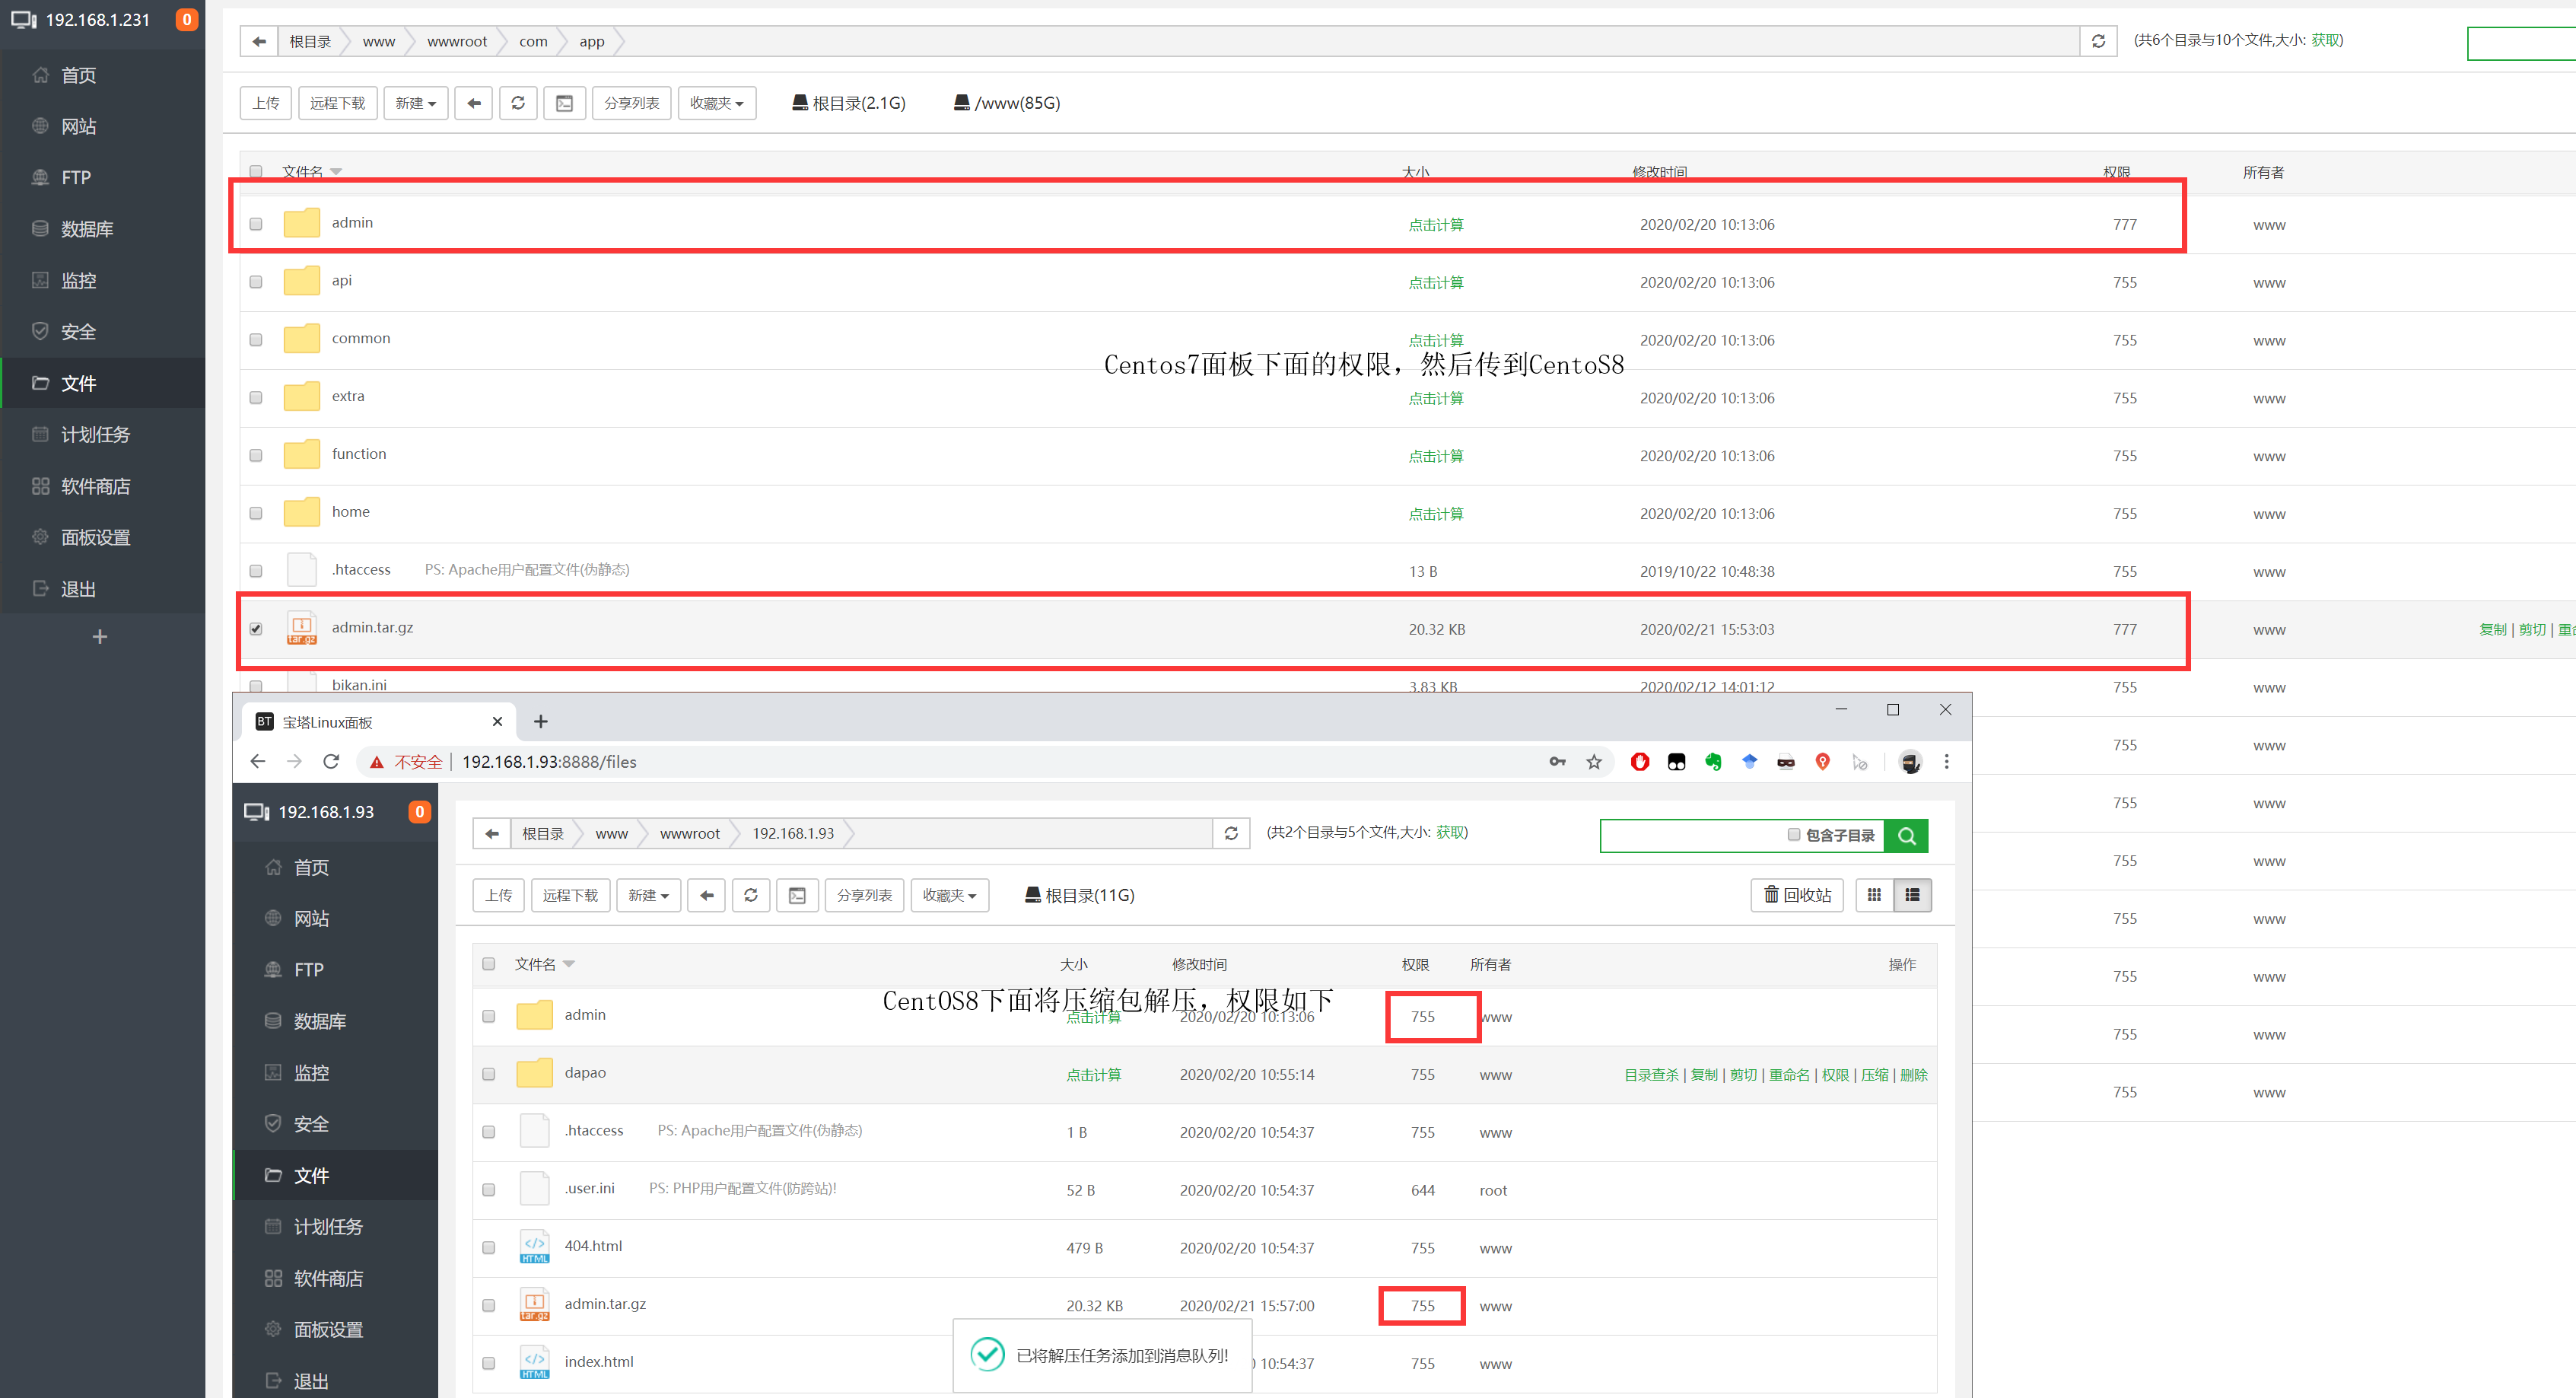The width and height of the screenshot is (2576, 1398).
Task: Click admin.tar.gz archive icon in back window
Action: pyautogui.click(x=301, y=629)
